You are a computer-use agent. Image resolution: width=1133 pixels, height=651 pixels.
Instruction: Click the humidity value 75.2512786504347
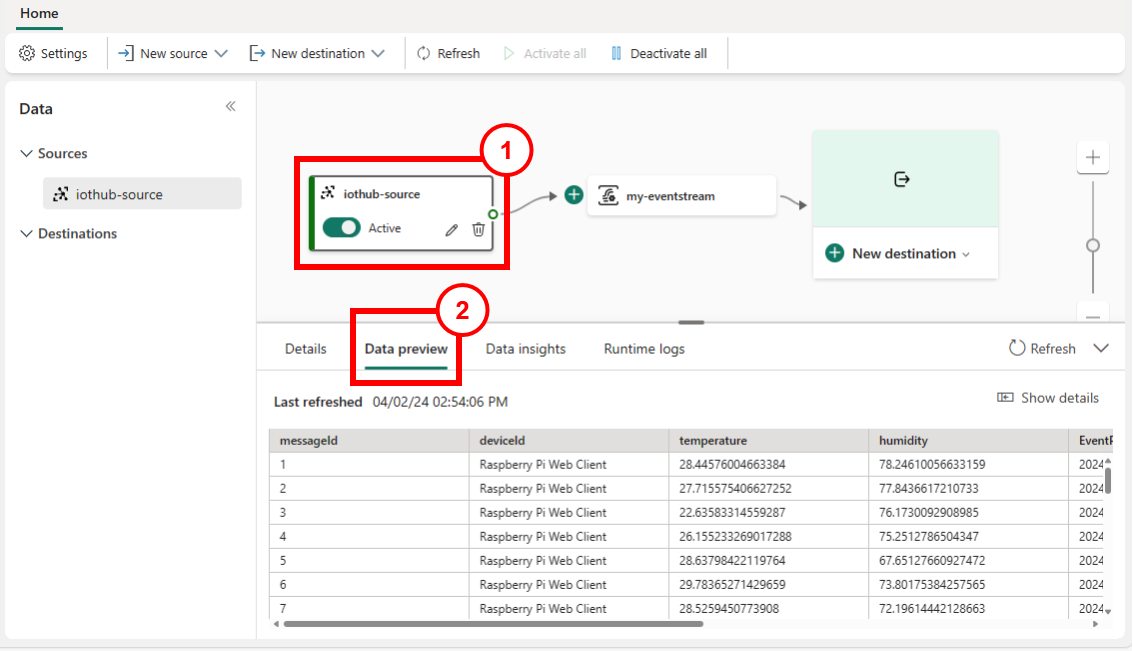coord(929,536)
